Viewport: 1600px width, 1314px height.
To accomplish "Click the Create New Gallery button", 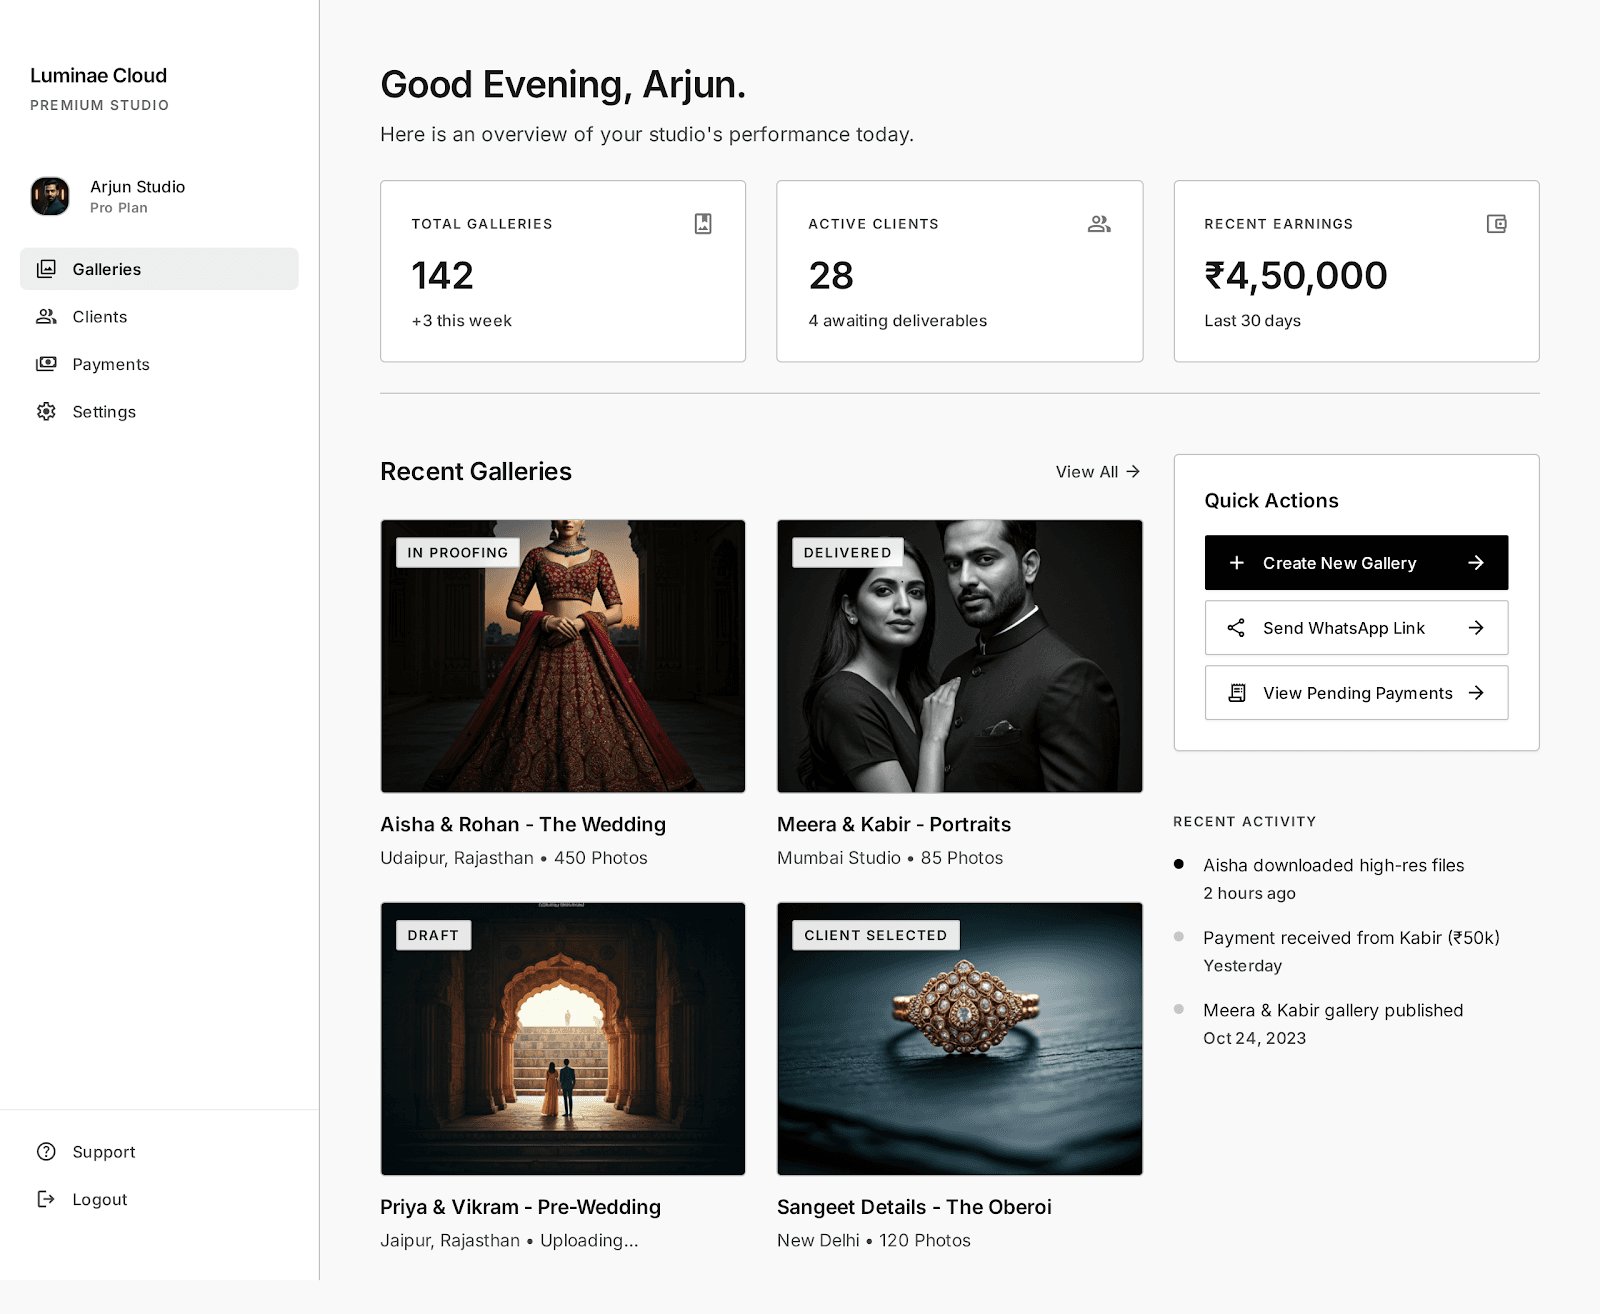I will (x=1356, y=563).
